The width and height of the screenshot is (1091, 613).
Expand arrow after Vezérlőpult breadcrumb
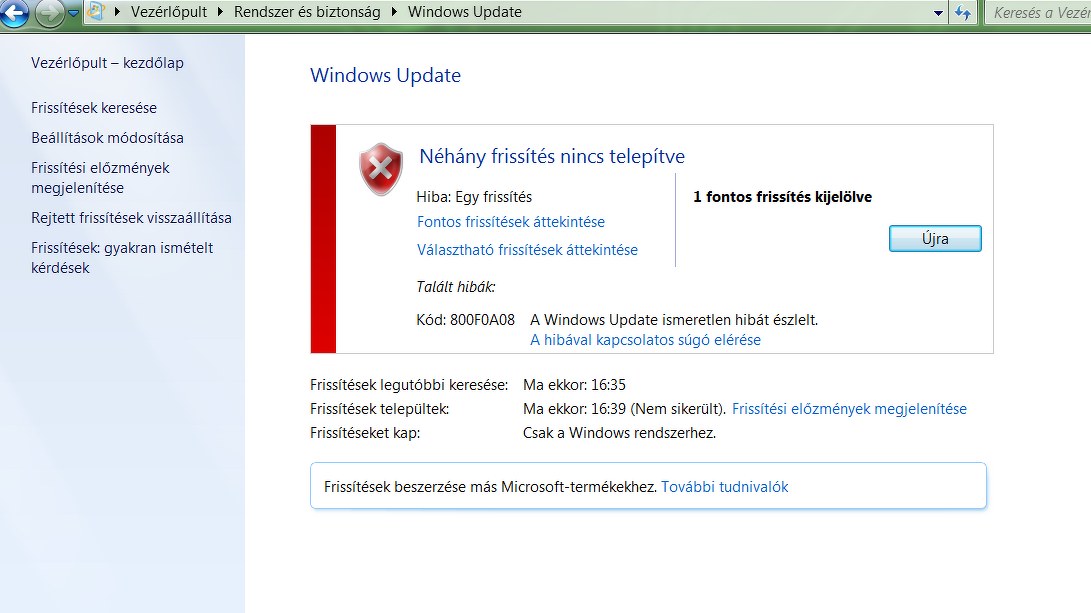point(221,12)
